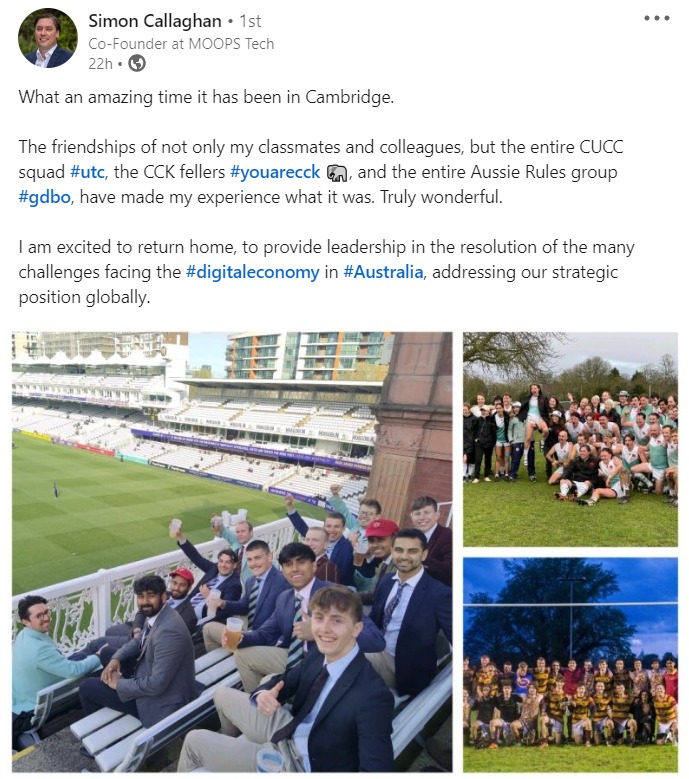View the top-right team celebration photo

coord(569,439)
